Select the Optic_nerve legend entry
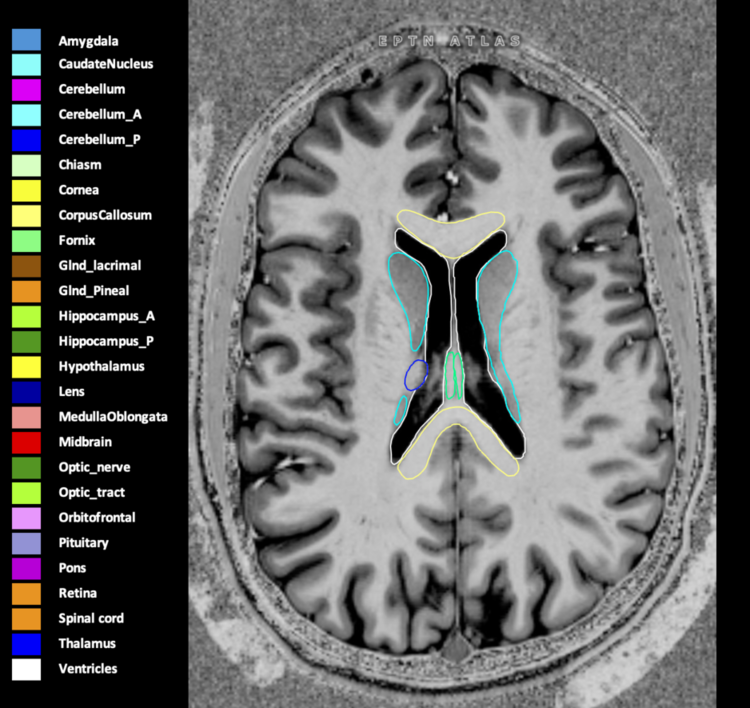This screenshot has width=750, height=708. (94, 467)
